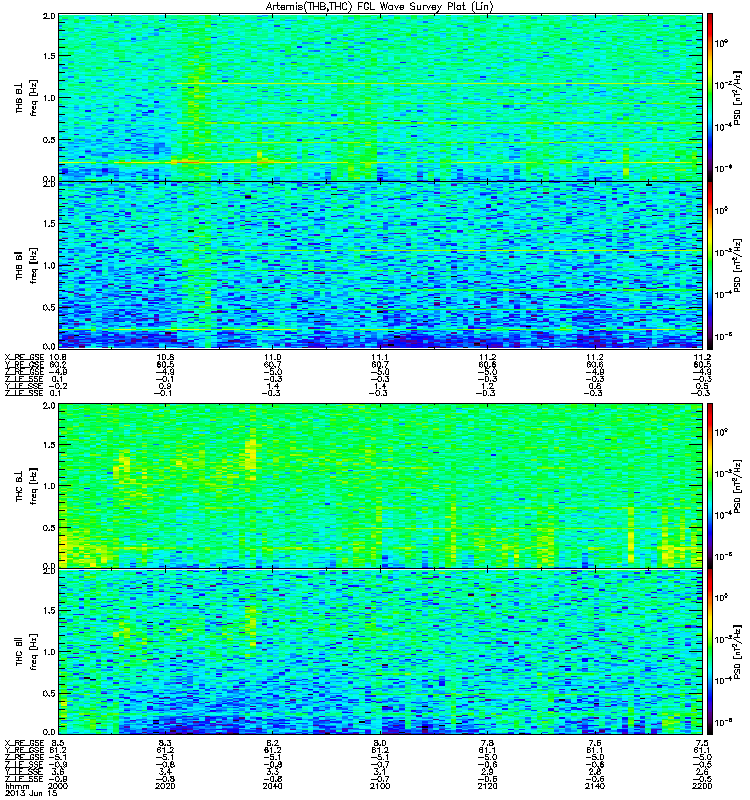
Task: Click the color bar beside the THC B∥ panel
Action: coord(709,652)
